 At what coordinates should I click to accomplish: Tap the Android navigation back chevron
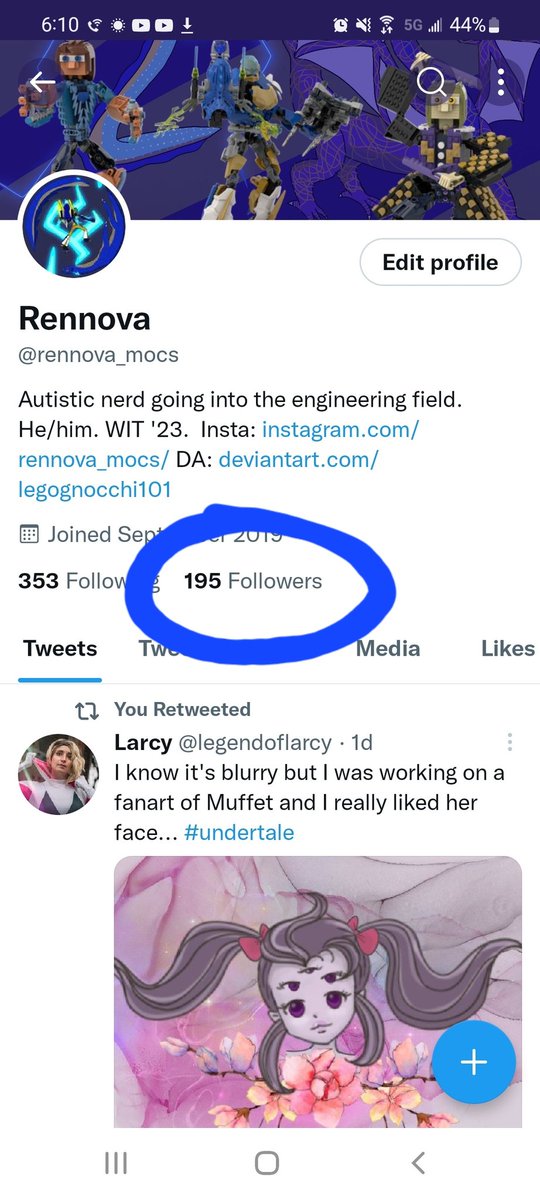pyautogui.click(x=419, y=1162)
